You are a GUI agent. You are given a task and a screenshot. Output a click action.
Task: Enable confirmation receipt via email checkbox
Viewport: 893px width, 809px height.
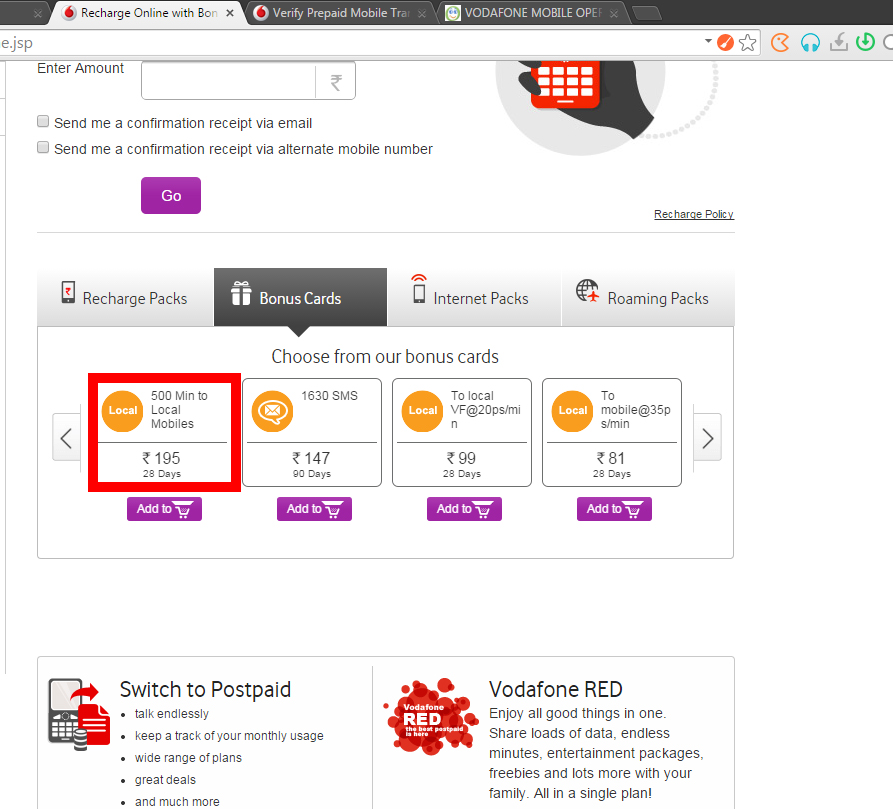[43, 122]
